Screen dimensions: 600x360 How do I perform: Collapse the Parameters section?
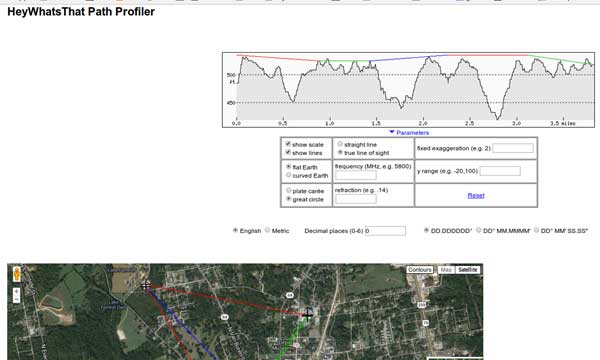coord(409,132)
